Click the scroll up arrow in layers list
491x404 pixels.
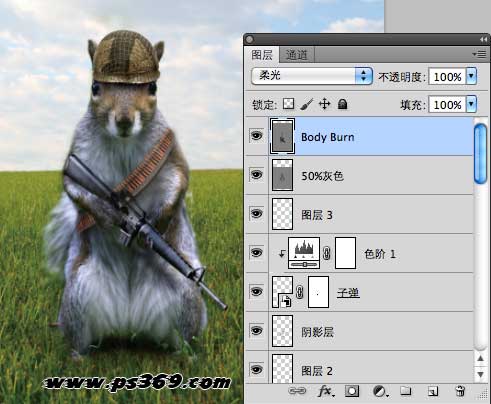[480, 359]
